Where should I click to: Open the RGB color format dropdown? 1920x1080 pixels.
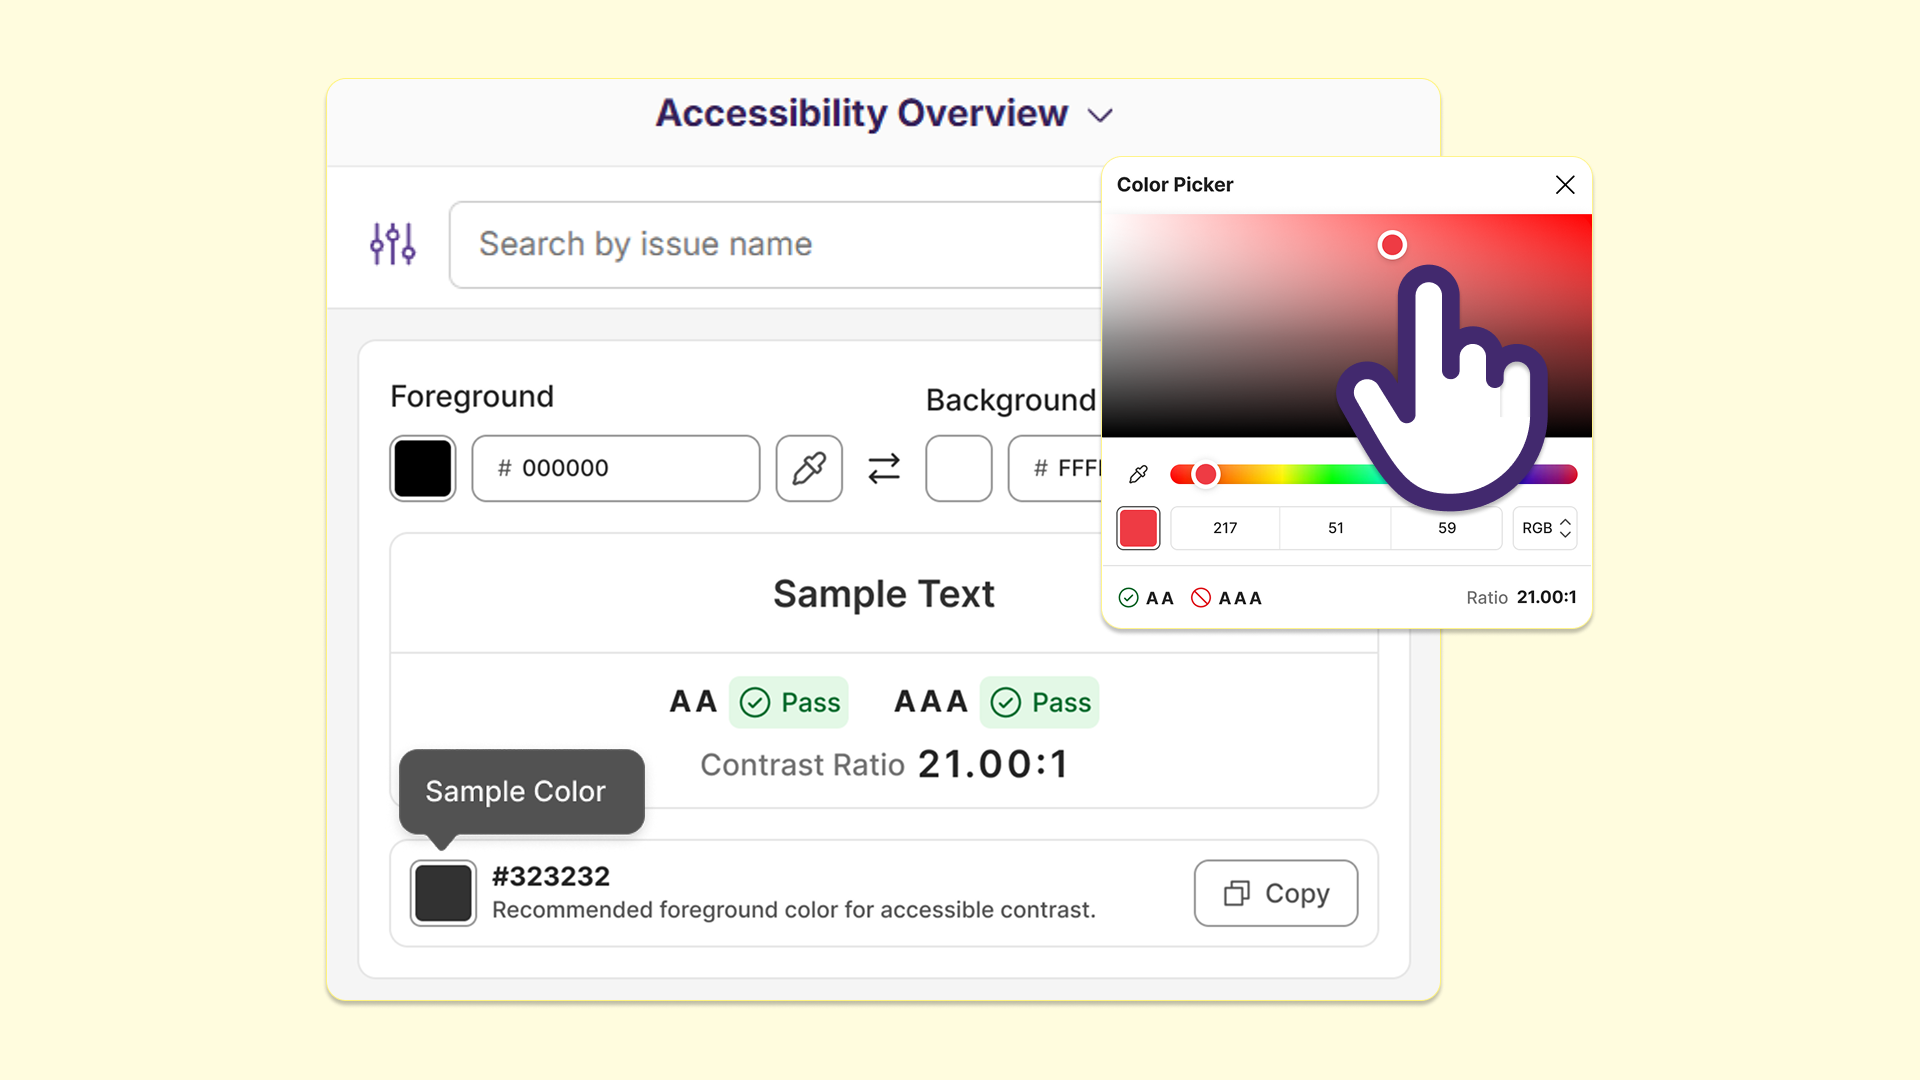[x=1545, y=528]
